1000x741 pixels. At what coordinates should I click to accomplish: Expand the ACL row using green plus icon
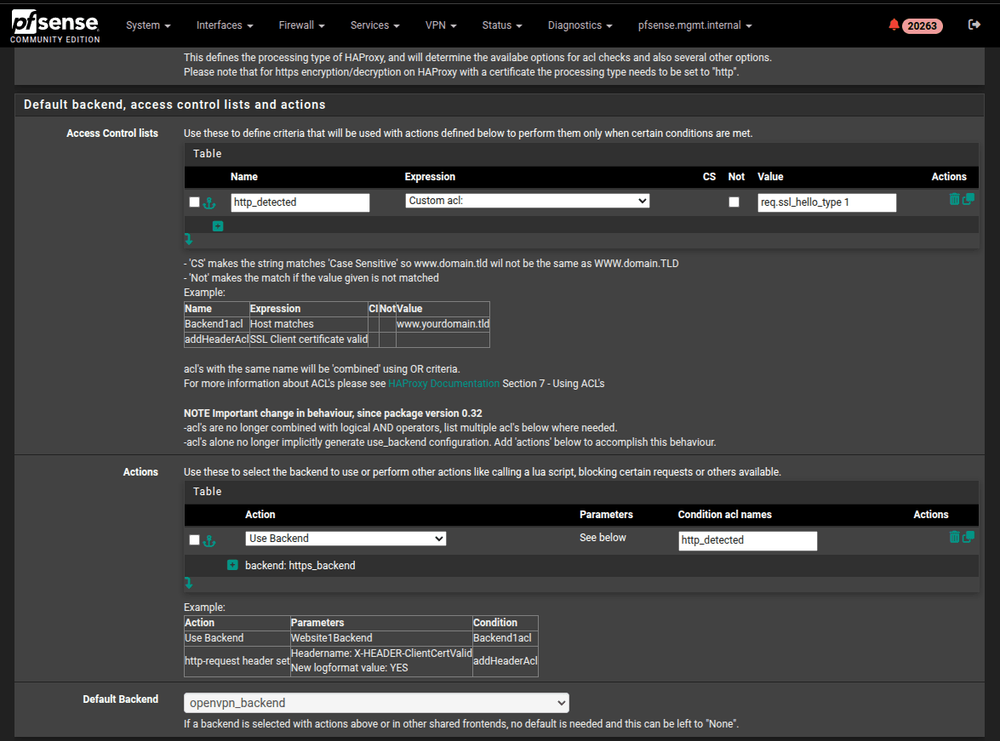218,226
